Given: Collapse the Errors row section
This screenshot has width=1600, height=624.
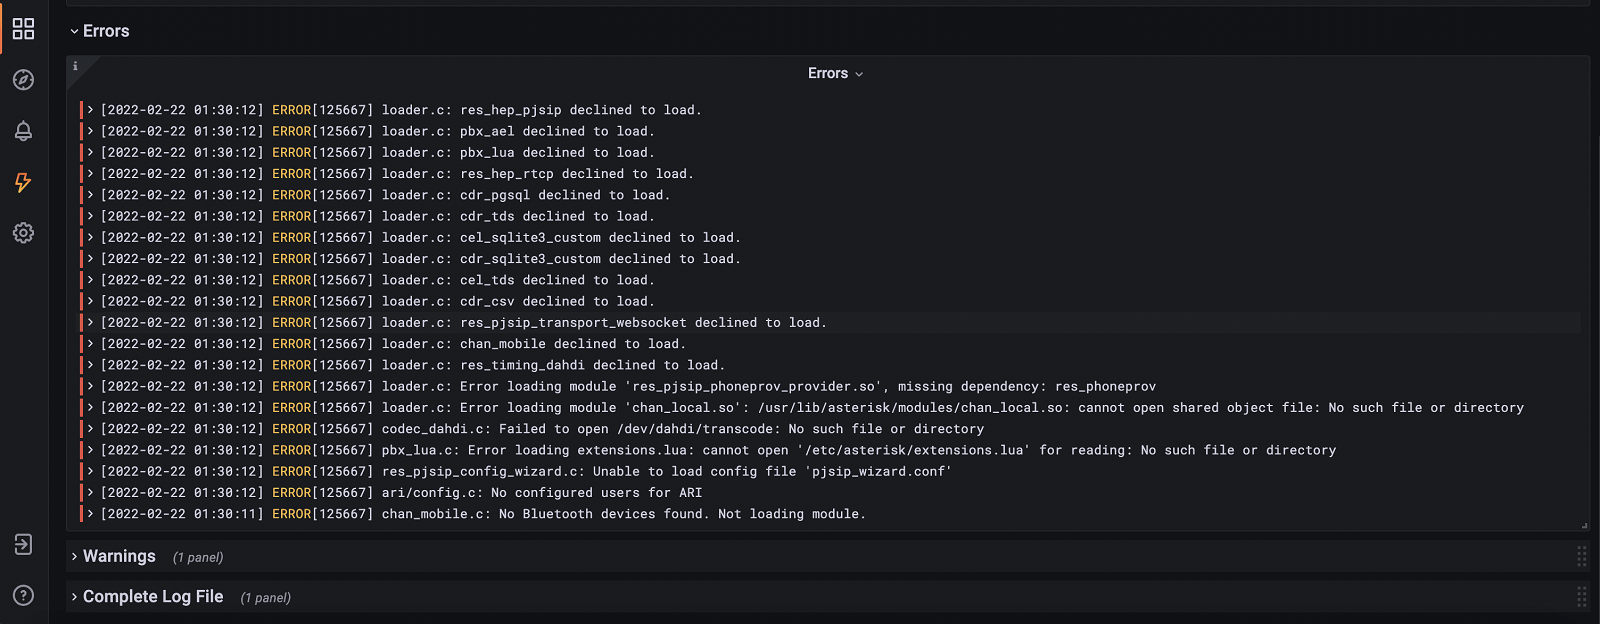Looking at the screenshot, I should [99, 31].
